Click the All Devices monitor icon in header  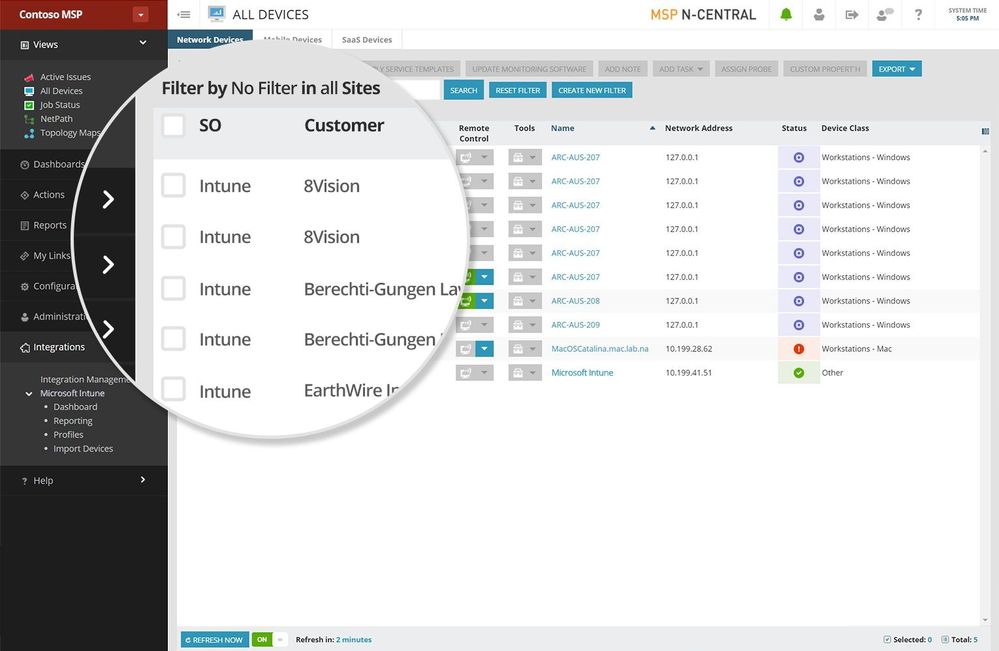tap(217, 14)
